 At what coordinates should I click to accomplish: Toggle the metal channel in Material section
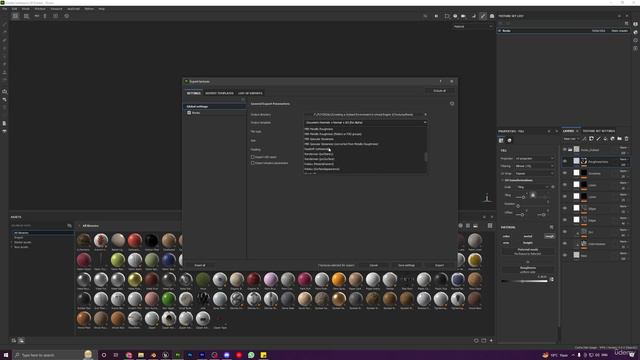click(528, 236)
